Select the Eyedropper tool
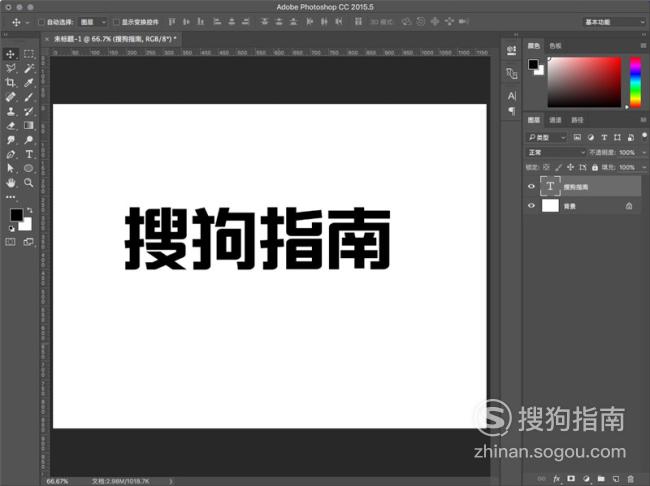Screen dimensions: 650x486 (29, 83)
